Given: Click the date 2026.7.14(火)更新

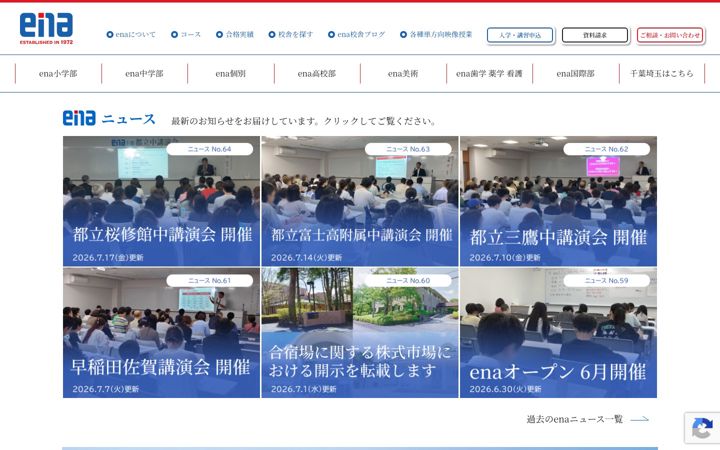Looking at the screenshot, I should (306, 258).
